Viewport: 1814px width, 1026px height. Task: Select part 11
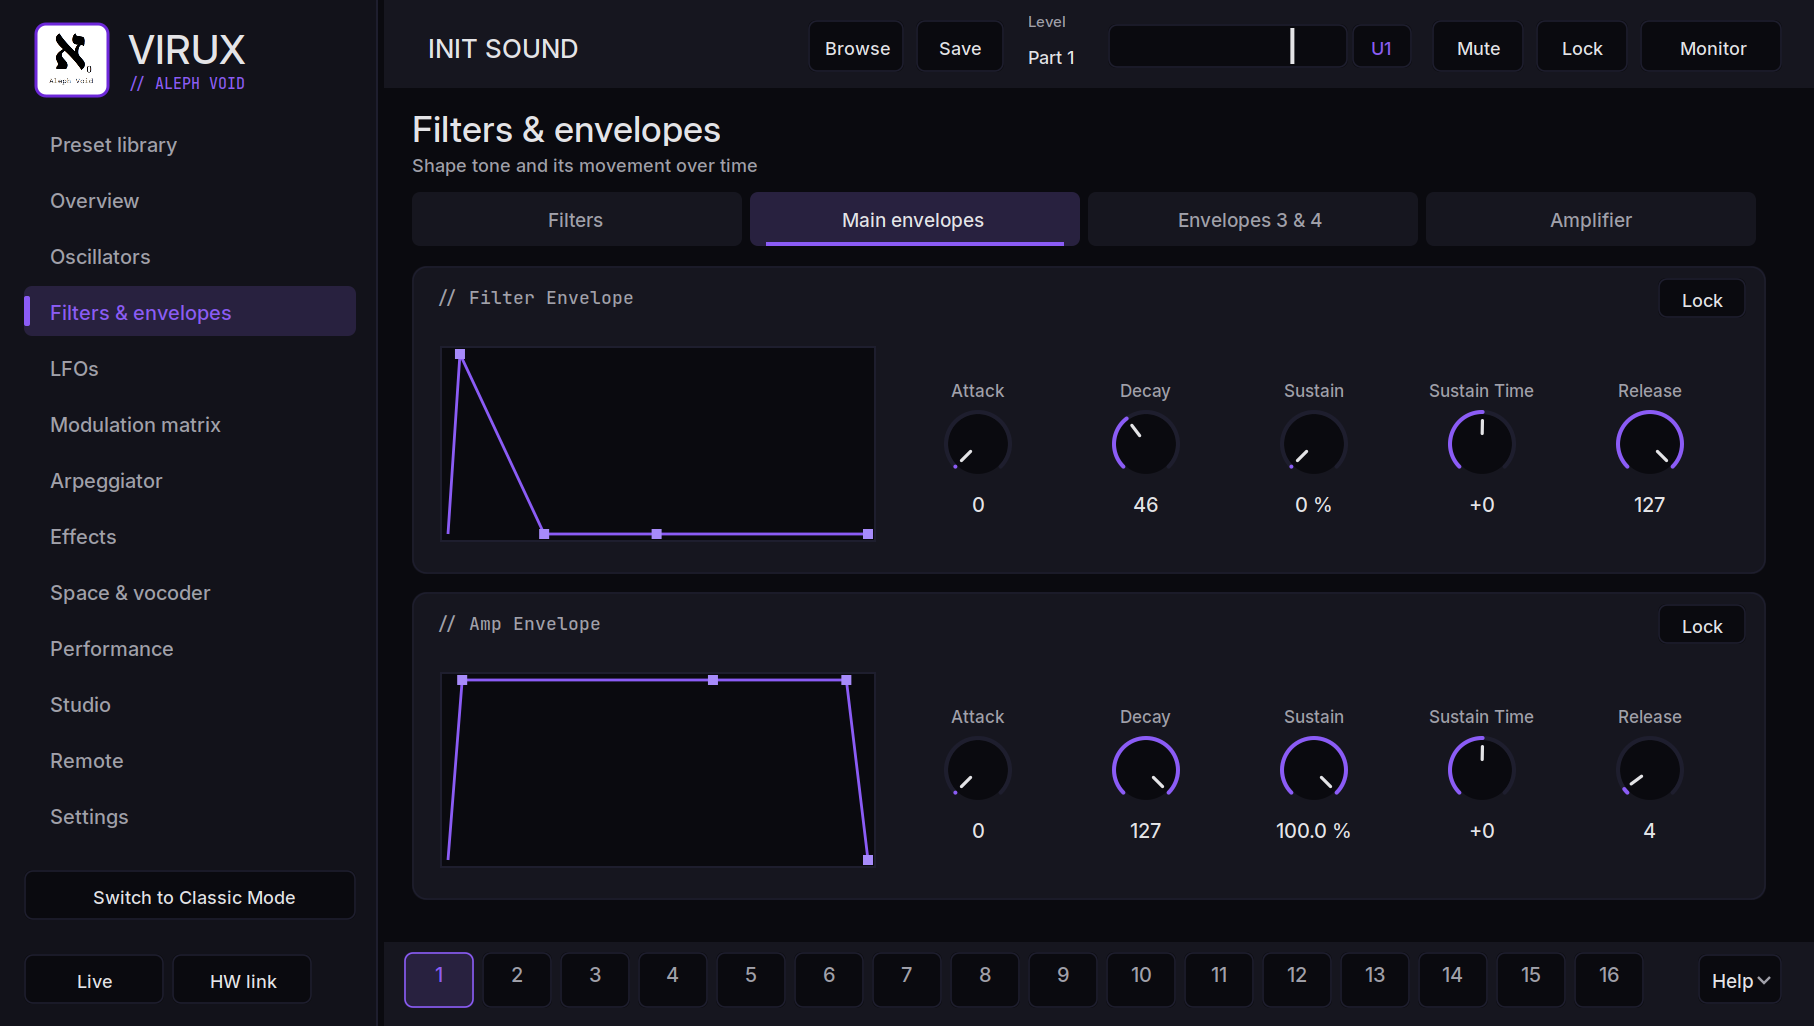pyautogui.click(x=1219, y=979)
